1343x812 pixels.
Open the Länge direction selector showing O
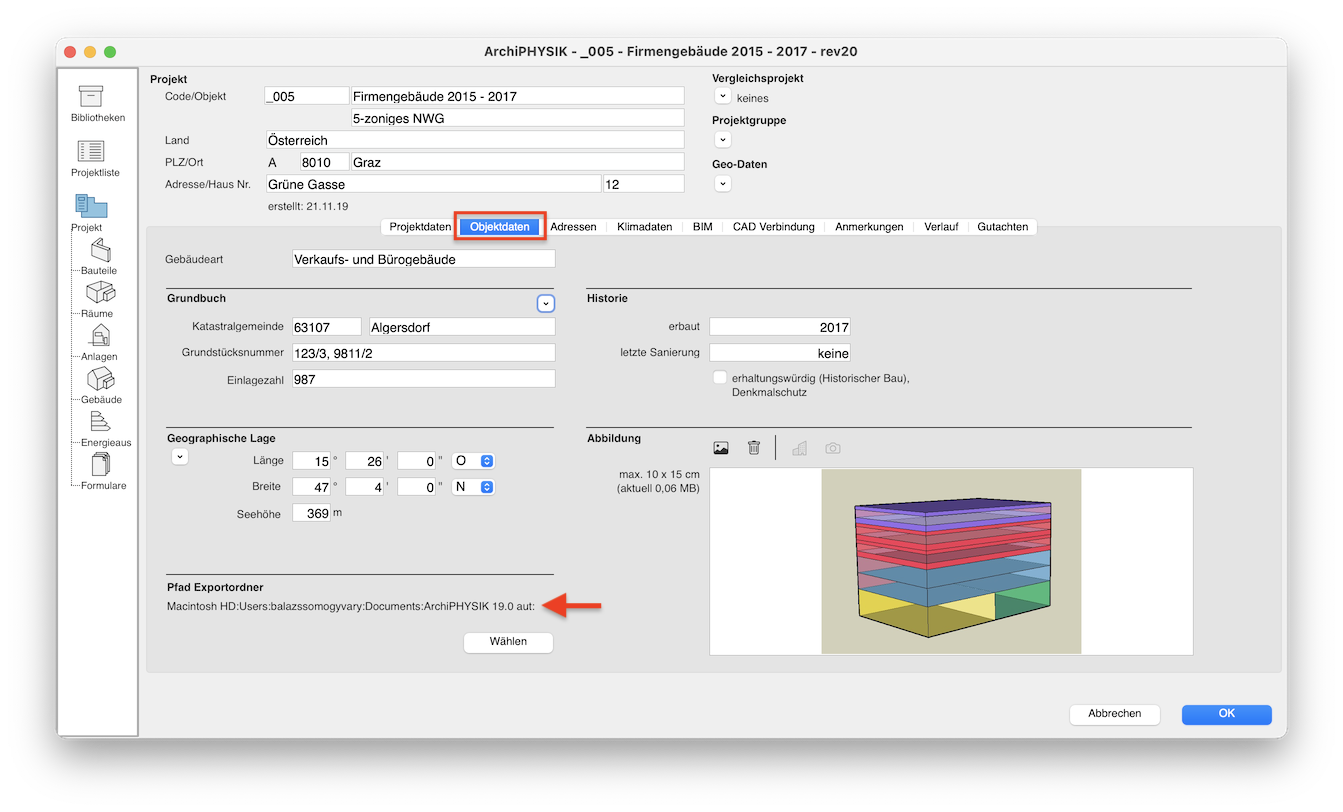(x=474, y=461)
